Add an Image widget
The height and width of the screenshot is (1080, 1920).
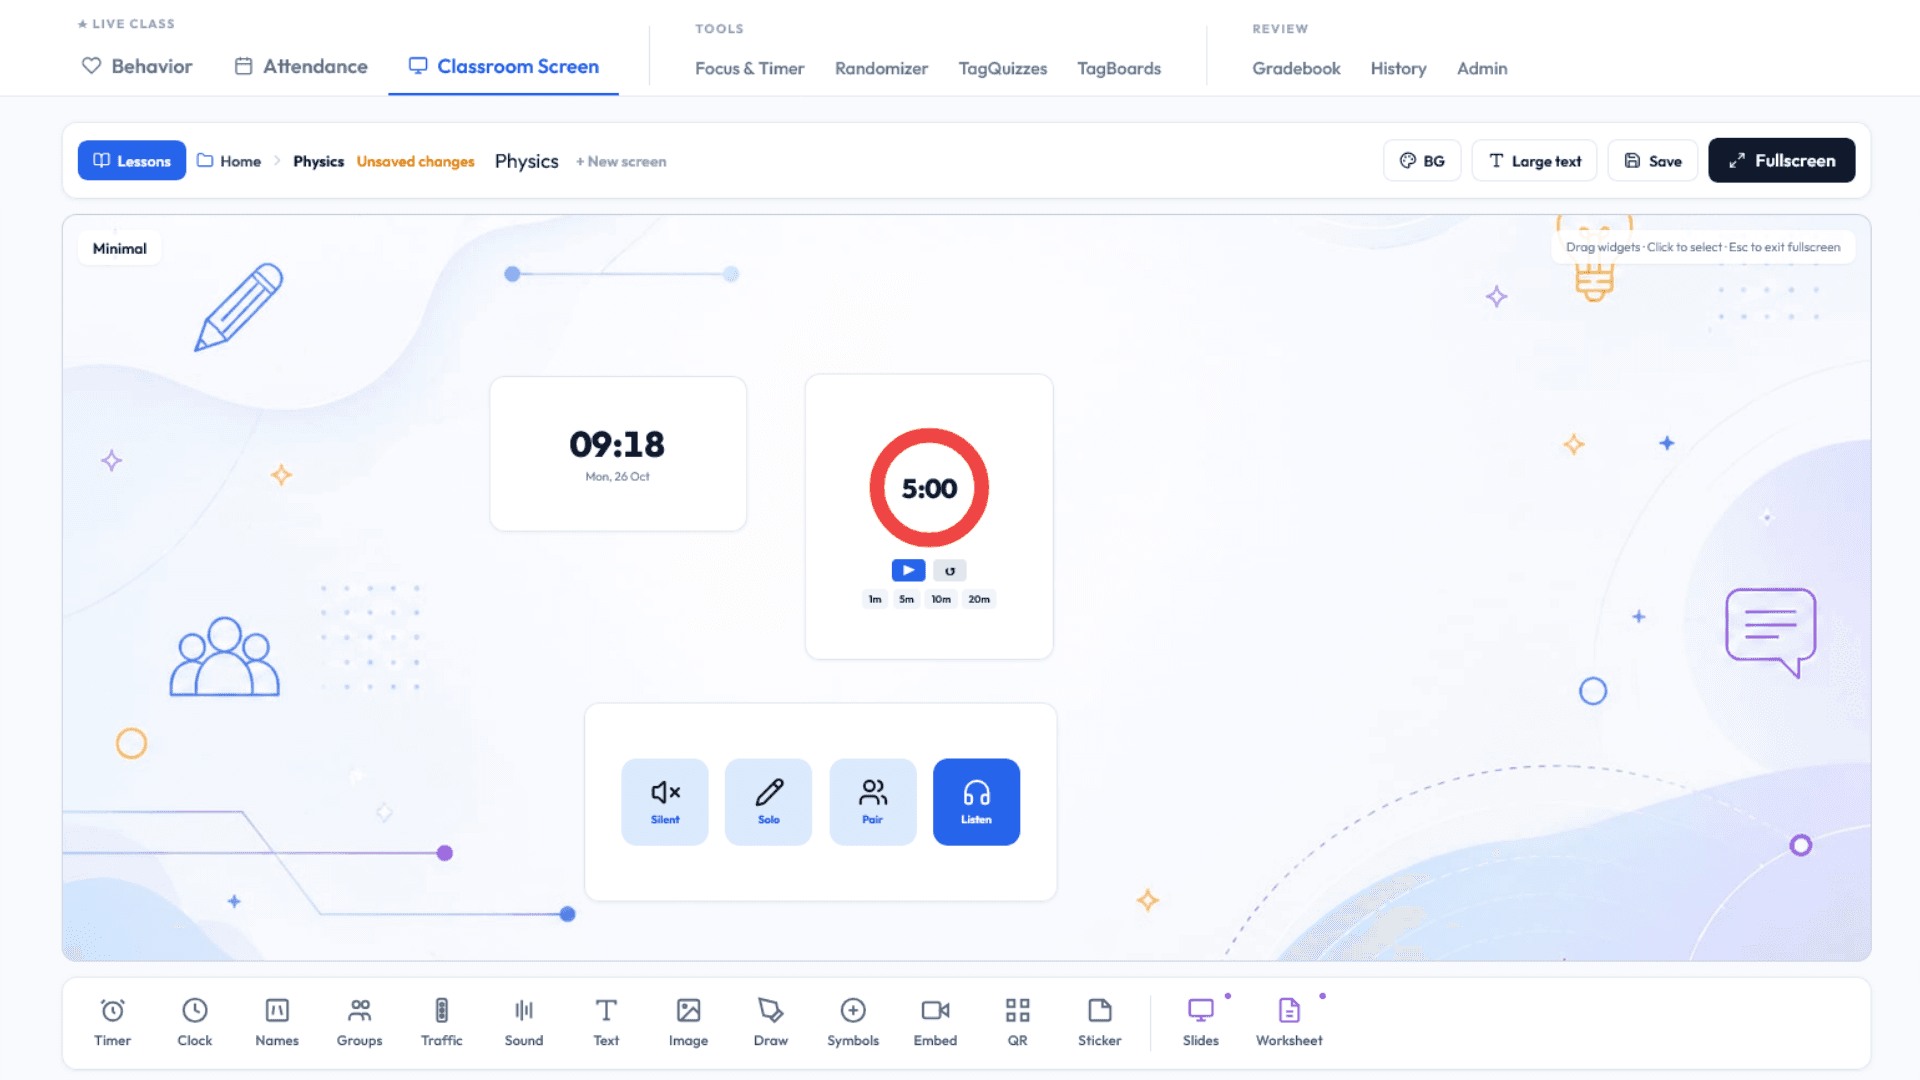click(688, 1022)
